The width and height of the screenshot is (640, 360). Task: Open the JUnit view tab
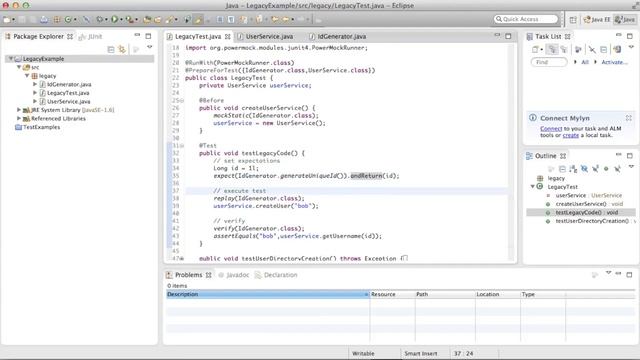[91, 37]
